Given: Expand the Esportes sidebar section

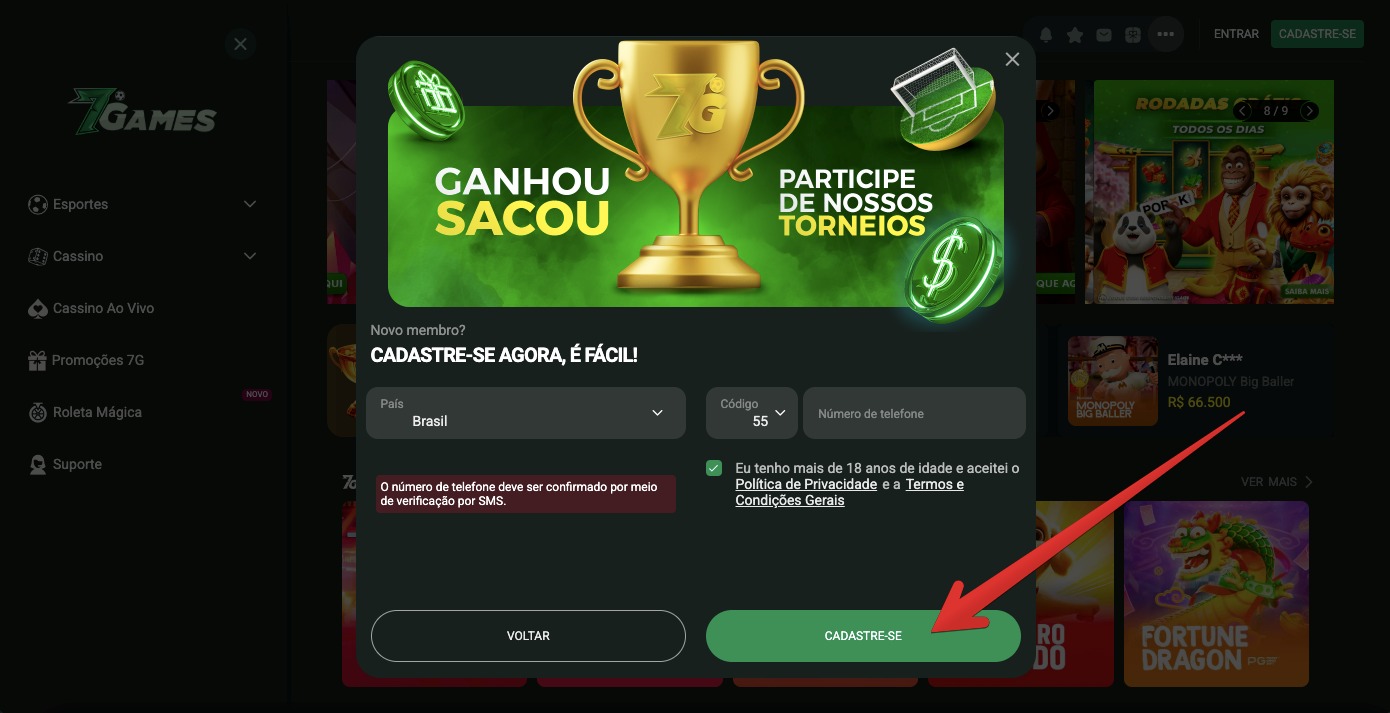Looking at the screenshot, I should coord(143,204).
